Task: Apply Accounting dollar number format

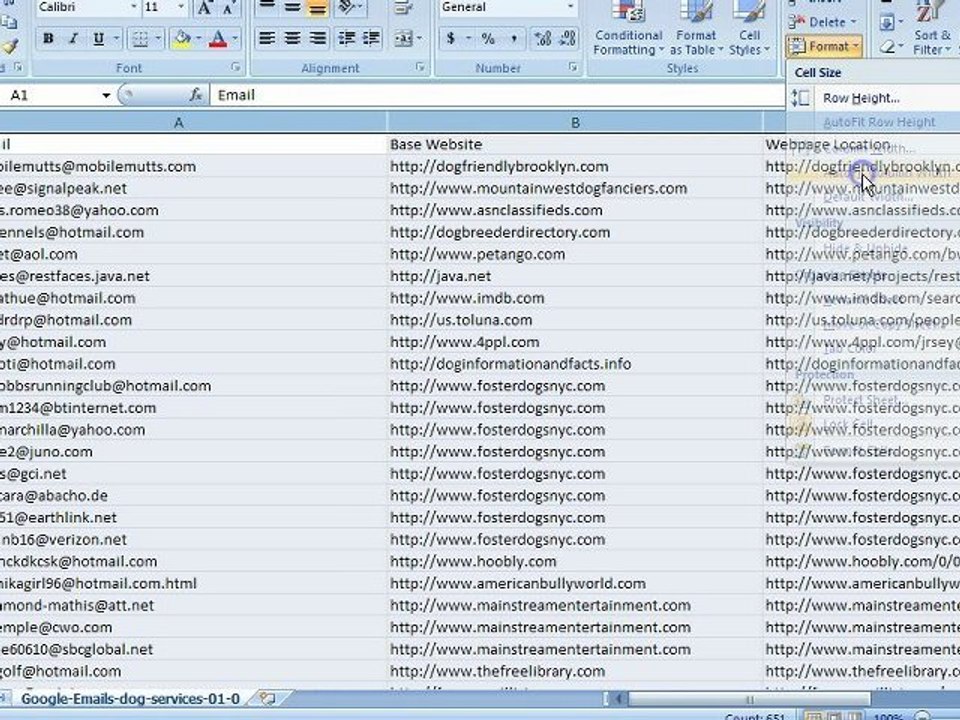Action: tap(451, 39)
